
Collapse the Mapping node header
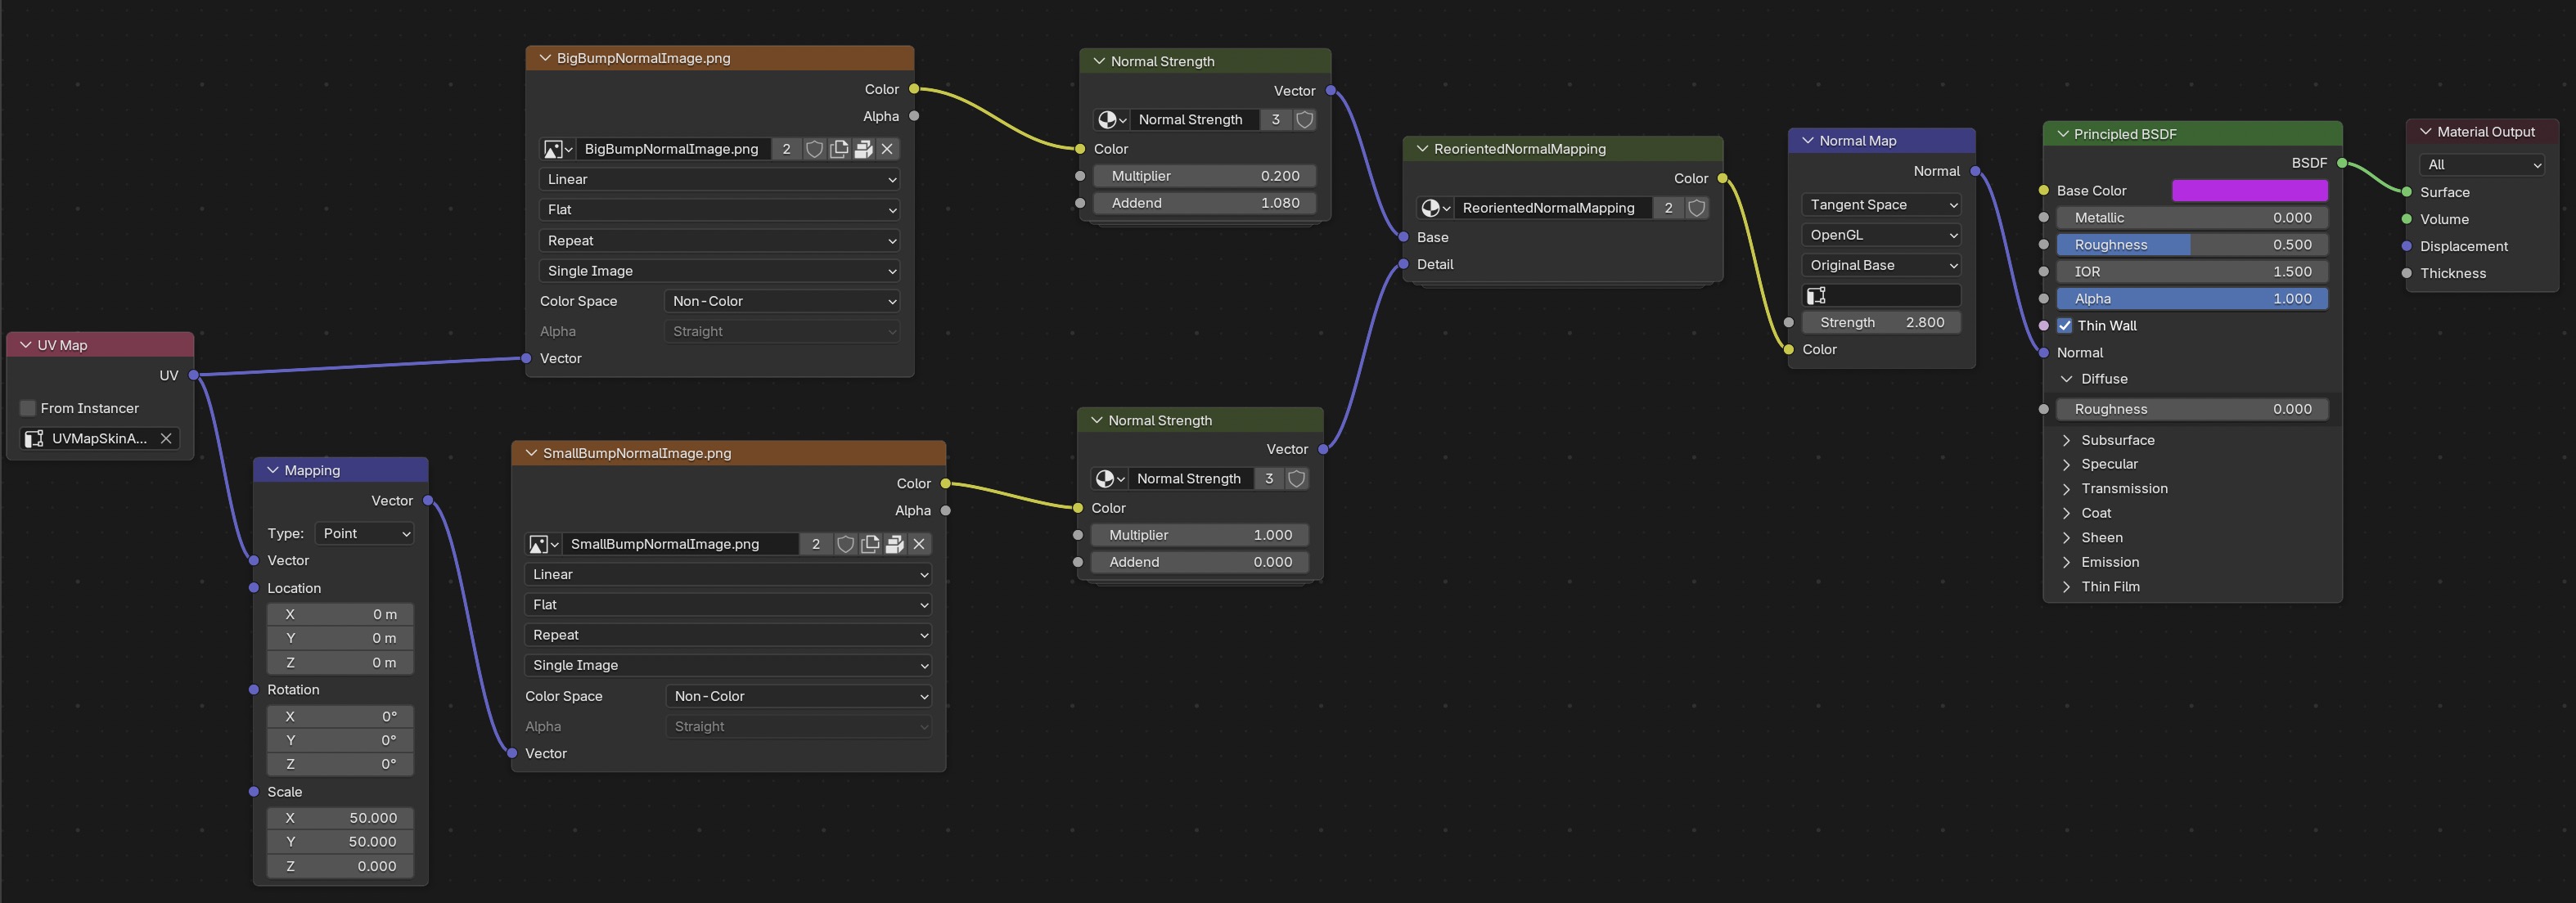[272, 470]
